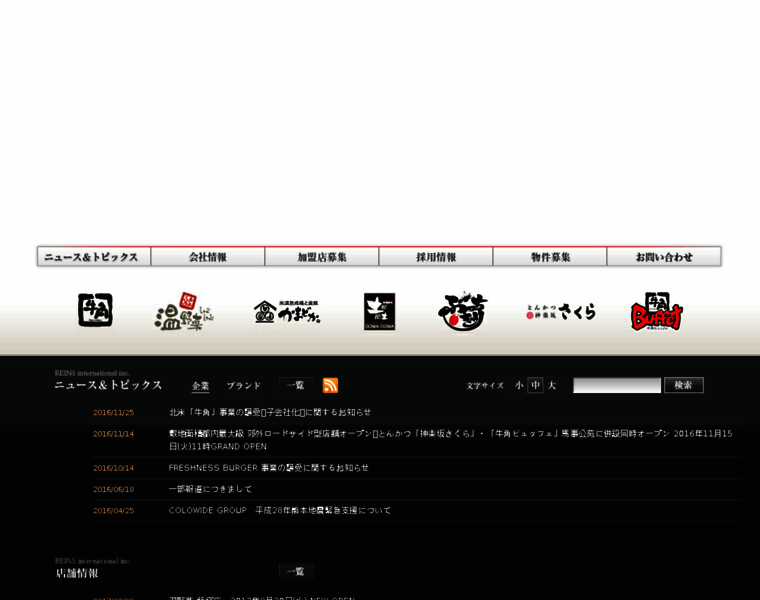Click the 文字サイズ label
Image resolution: width=760 pixels, height=600 pixels.
tap(485, 386)
